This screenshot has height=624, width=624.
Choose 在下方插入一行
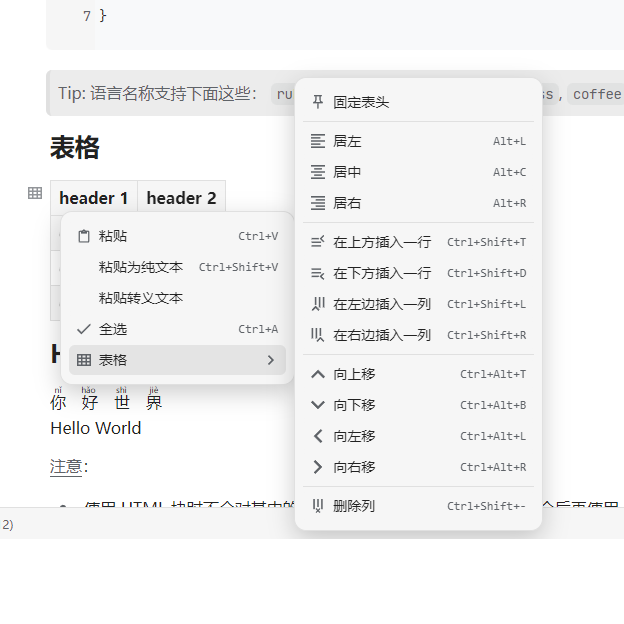[418, 273]
